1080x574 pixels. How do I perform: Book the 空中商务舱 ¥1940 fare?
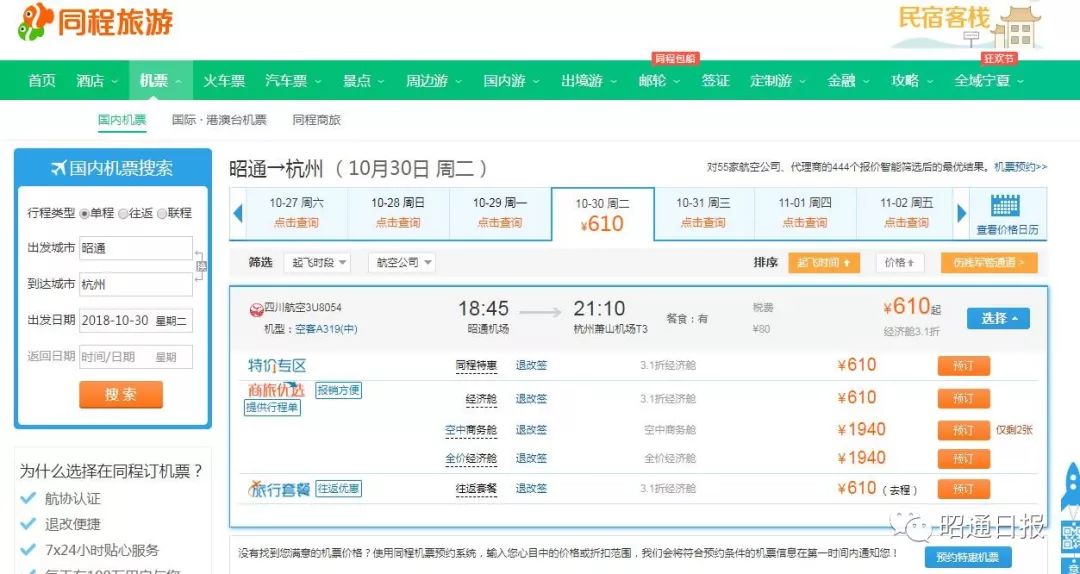tap(964, 430)
